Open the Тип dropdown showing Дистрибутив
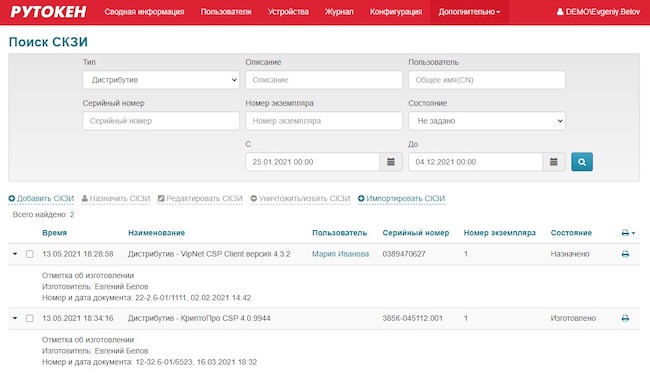Image resolution: width=650 pixels, height=389 pixels. (x=161, y=80)
